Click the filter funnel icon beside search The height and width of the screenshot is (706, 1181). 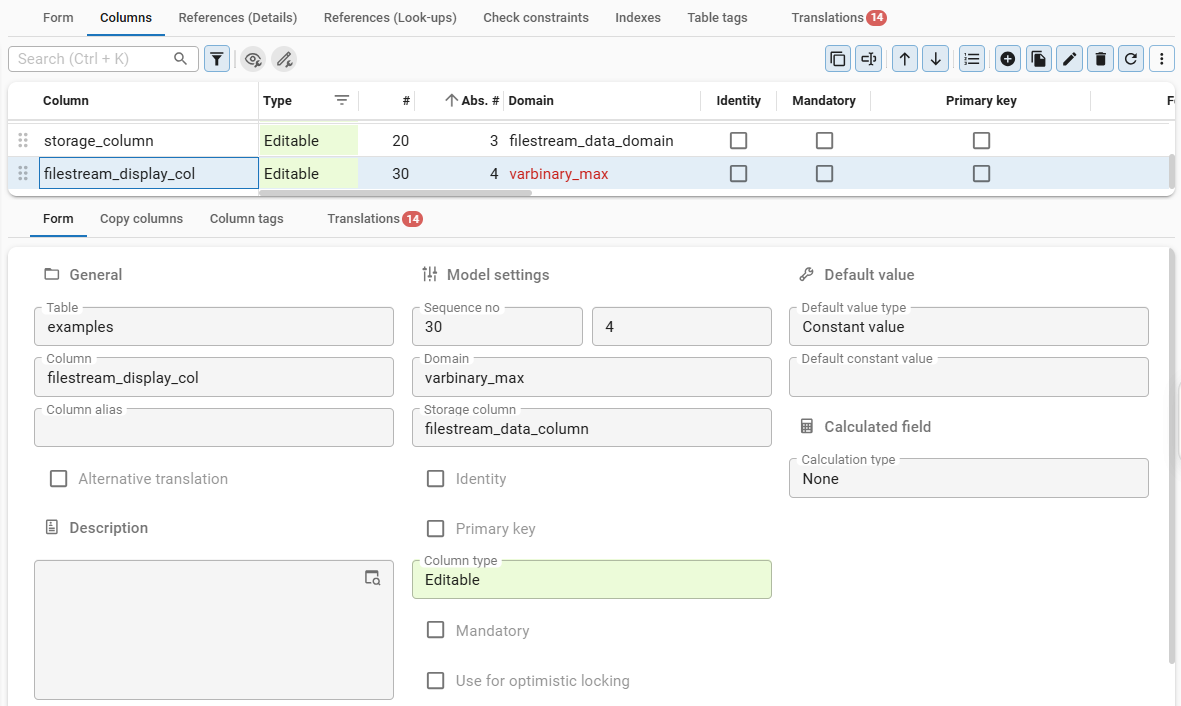tap(217, 59)
